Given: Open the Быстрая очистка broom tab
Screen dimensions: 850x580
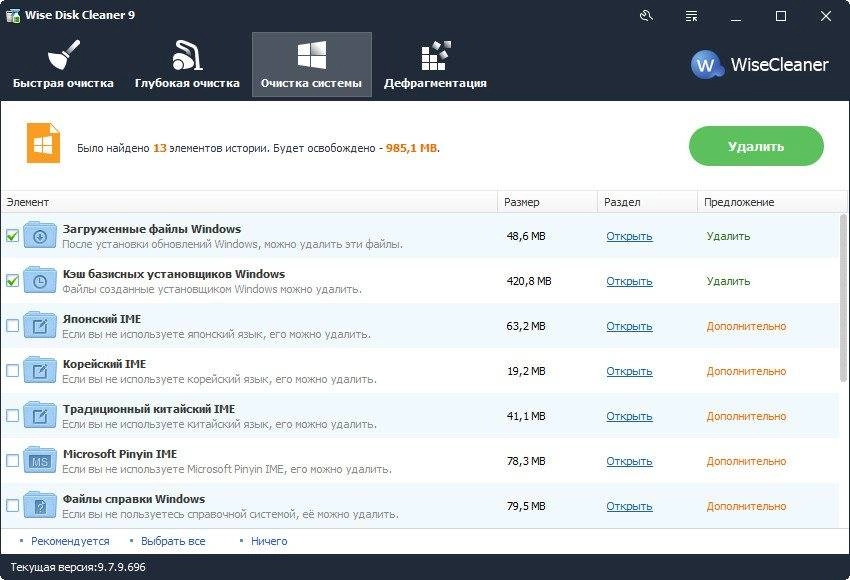Looking at the screenshot, I should pos(63,65).
